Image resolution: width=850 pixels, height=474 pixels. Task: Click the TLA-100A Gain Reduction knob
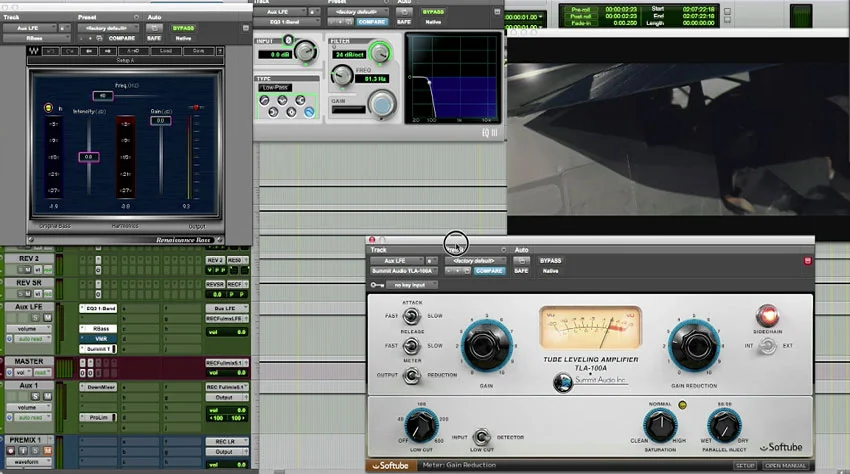(x=694, y=345)
